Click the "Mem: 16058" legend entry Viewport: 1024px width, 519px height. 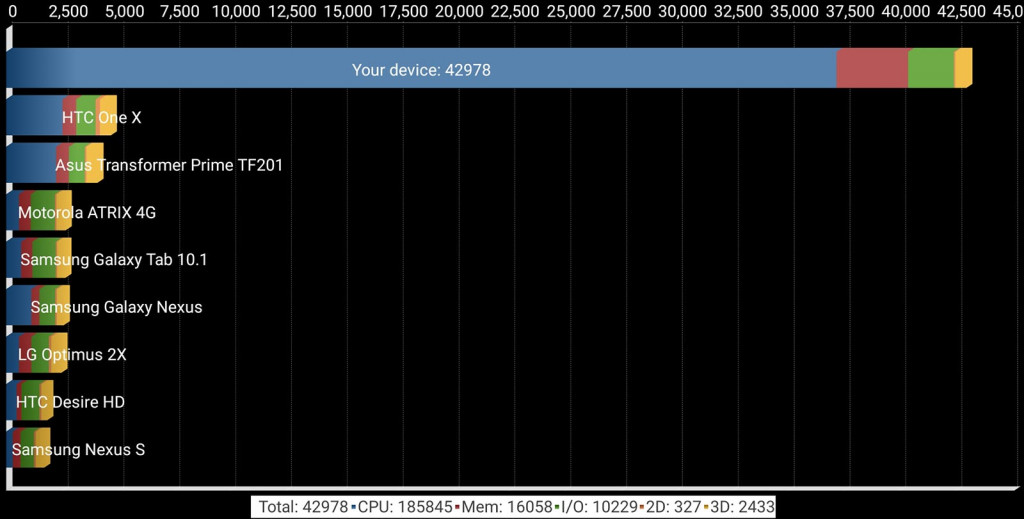(x=507, y=507)
